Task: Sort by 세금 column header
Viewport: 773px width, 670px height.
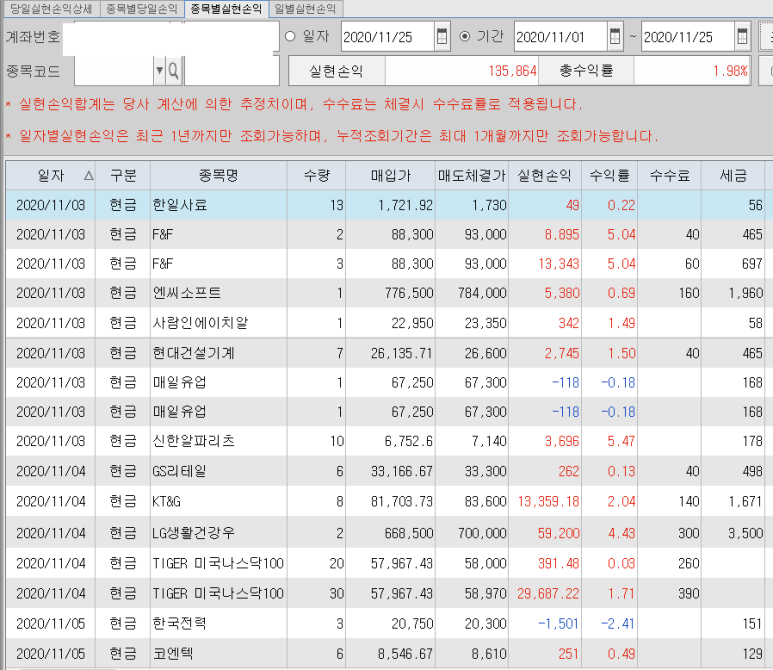Action: (x=733, y=176)
